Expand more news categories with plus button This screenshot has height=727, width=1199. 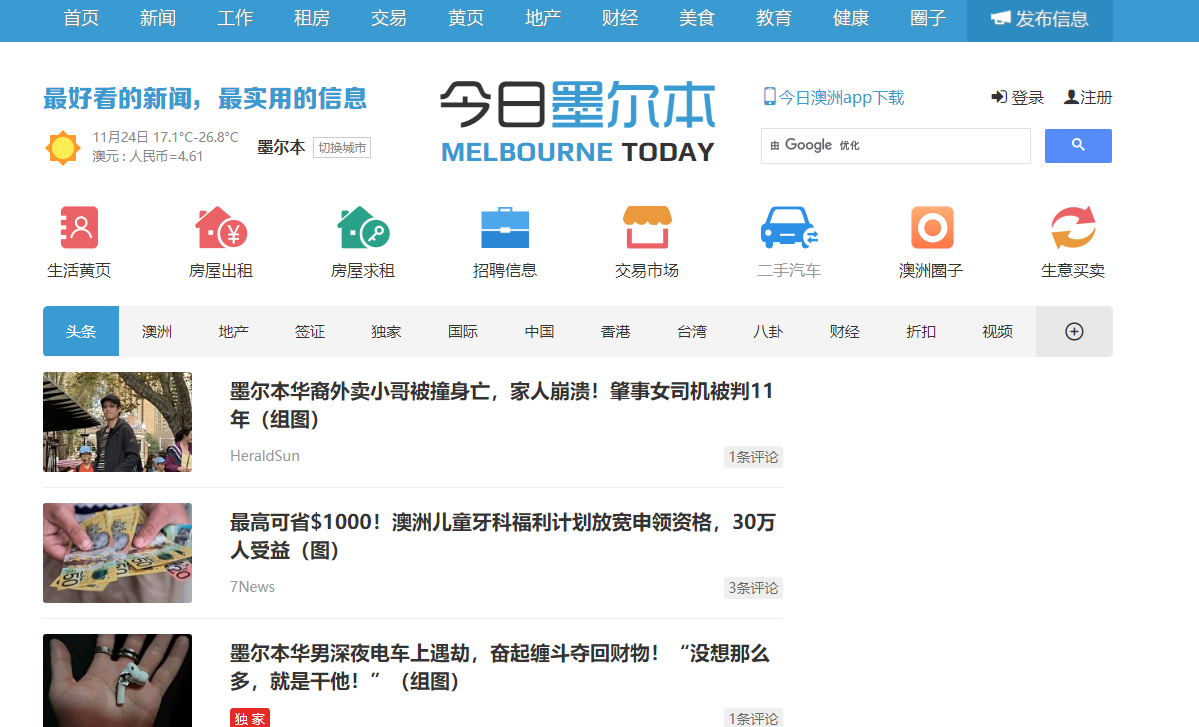(x=1074, y=332)
